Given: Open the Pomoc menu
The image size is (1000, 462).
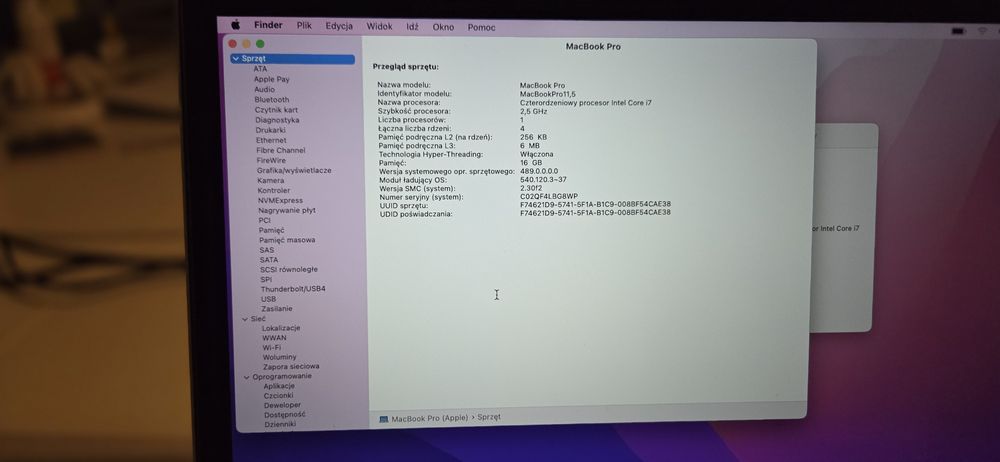Looking at the screenshot, I should tap(482, 27).
